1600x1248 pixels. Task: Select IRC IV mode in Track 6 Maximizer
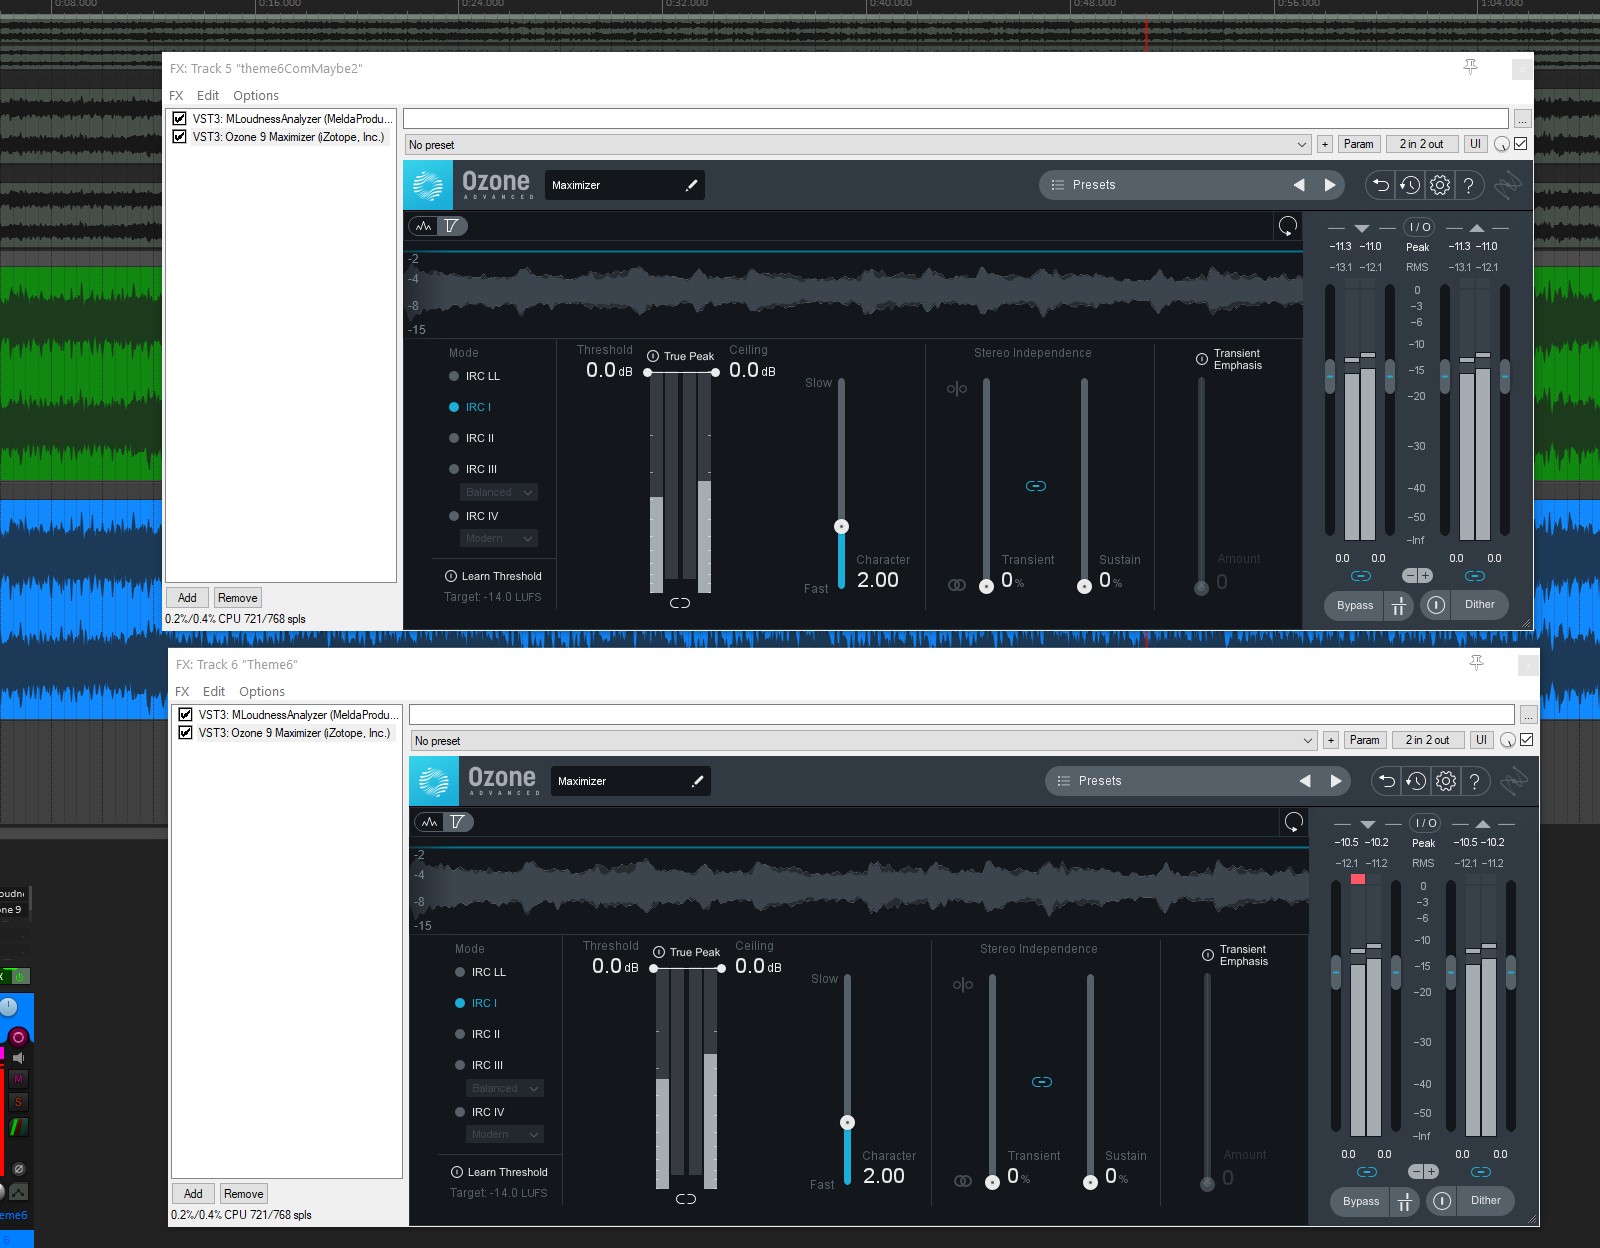[x=480, y=1112]
